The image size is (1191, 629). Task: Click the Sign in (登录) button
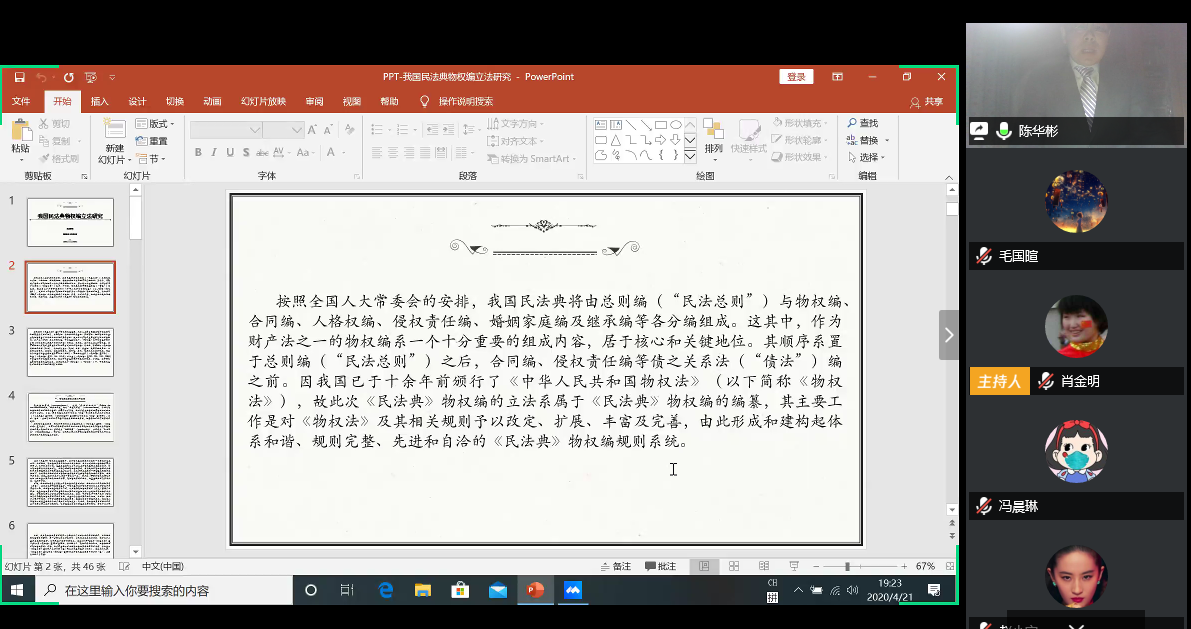click(x=796, y=77)
